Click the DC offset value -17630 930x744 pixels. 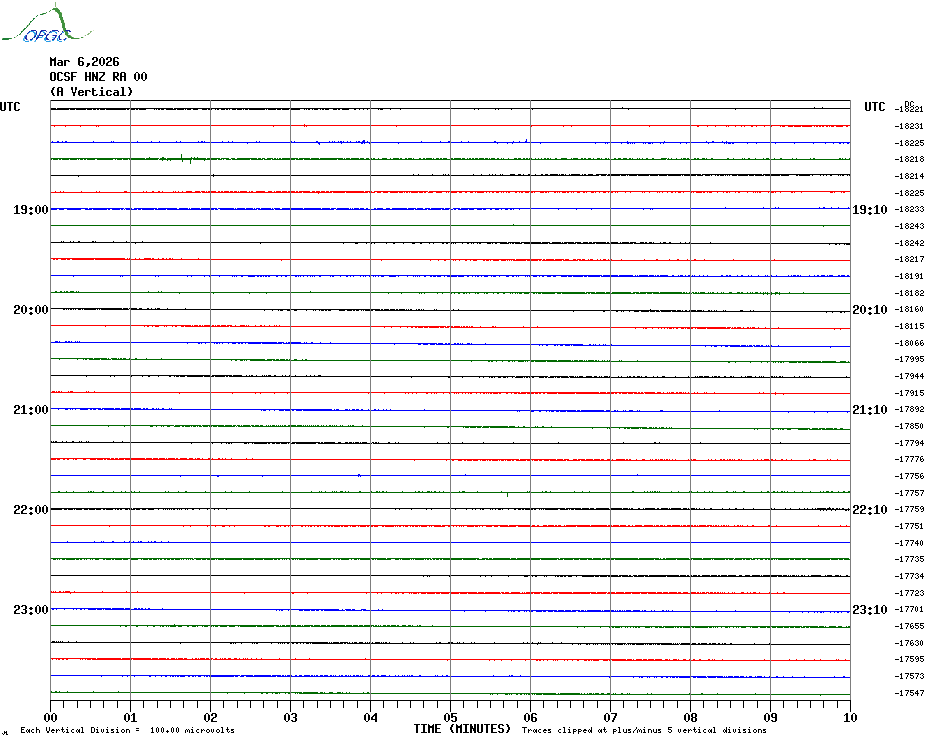pyautogui.click(x=909, y=643)
